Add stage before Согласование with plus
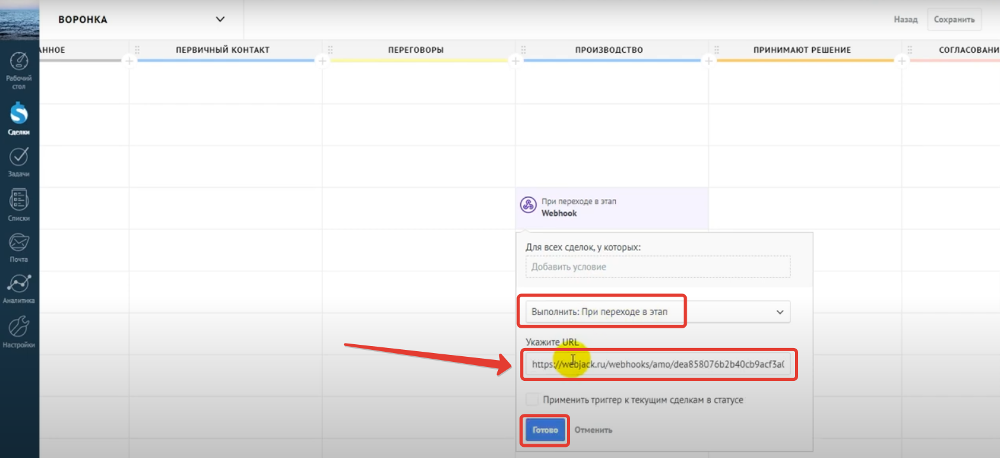The image size is (1000, 458). coord(902,61)
